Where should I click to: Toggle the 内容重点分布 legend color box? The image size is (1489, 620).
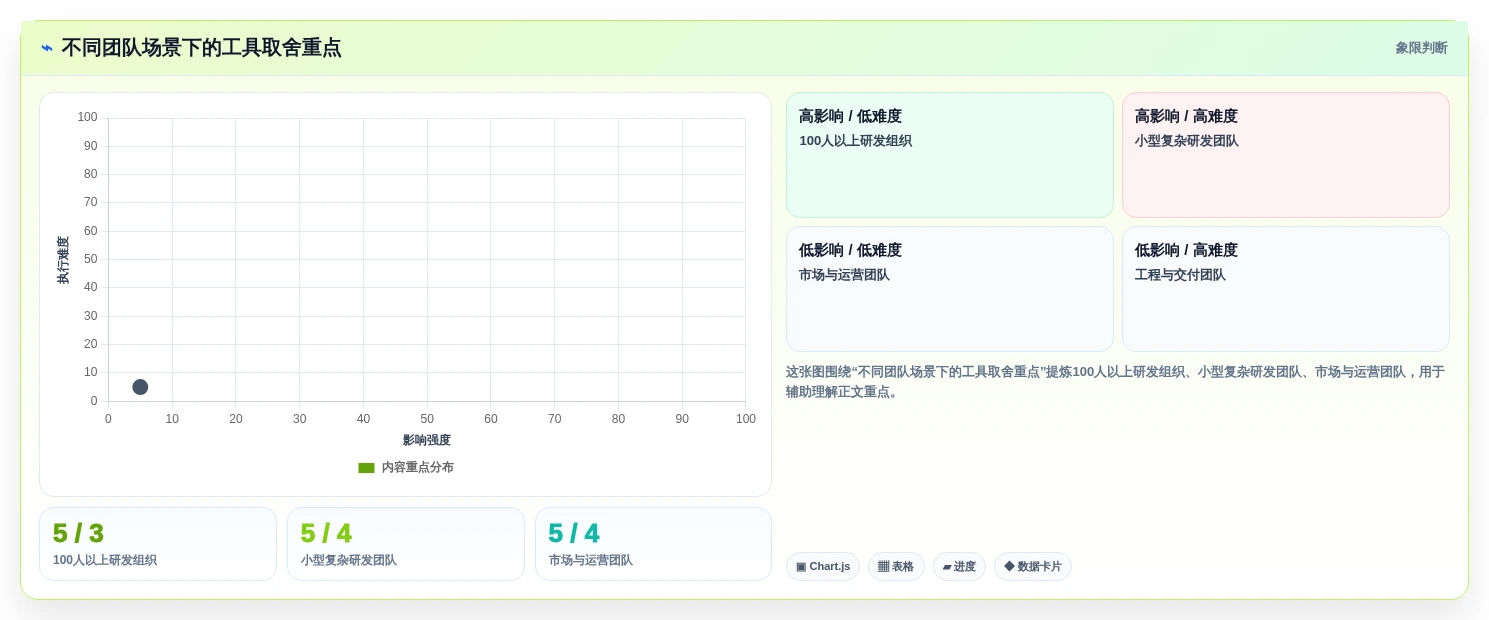tap(366, 468)
